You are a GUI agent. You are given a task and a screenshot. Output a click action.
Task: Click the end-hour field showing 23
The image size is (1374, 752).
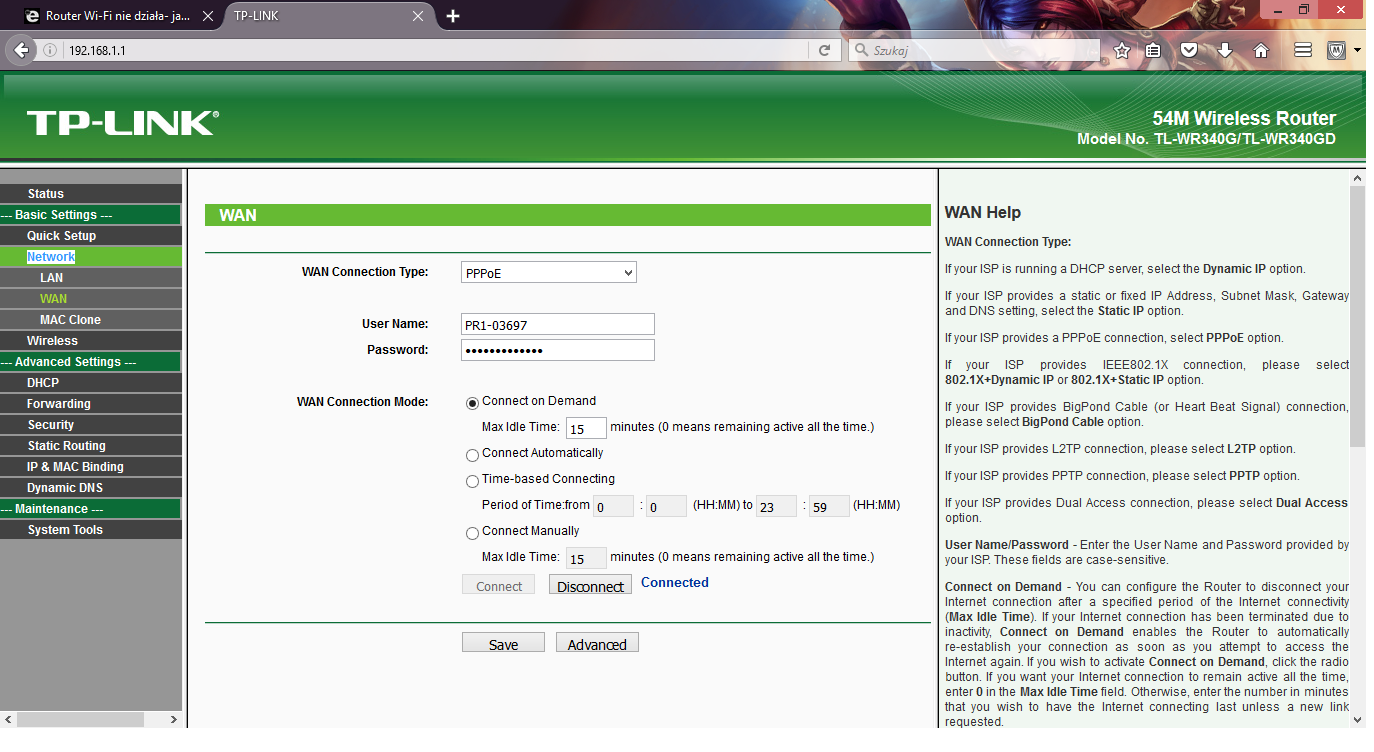click(776, 506)
